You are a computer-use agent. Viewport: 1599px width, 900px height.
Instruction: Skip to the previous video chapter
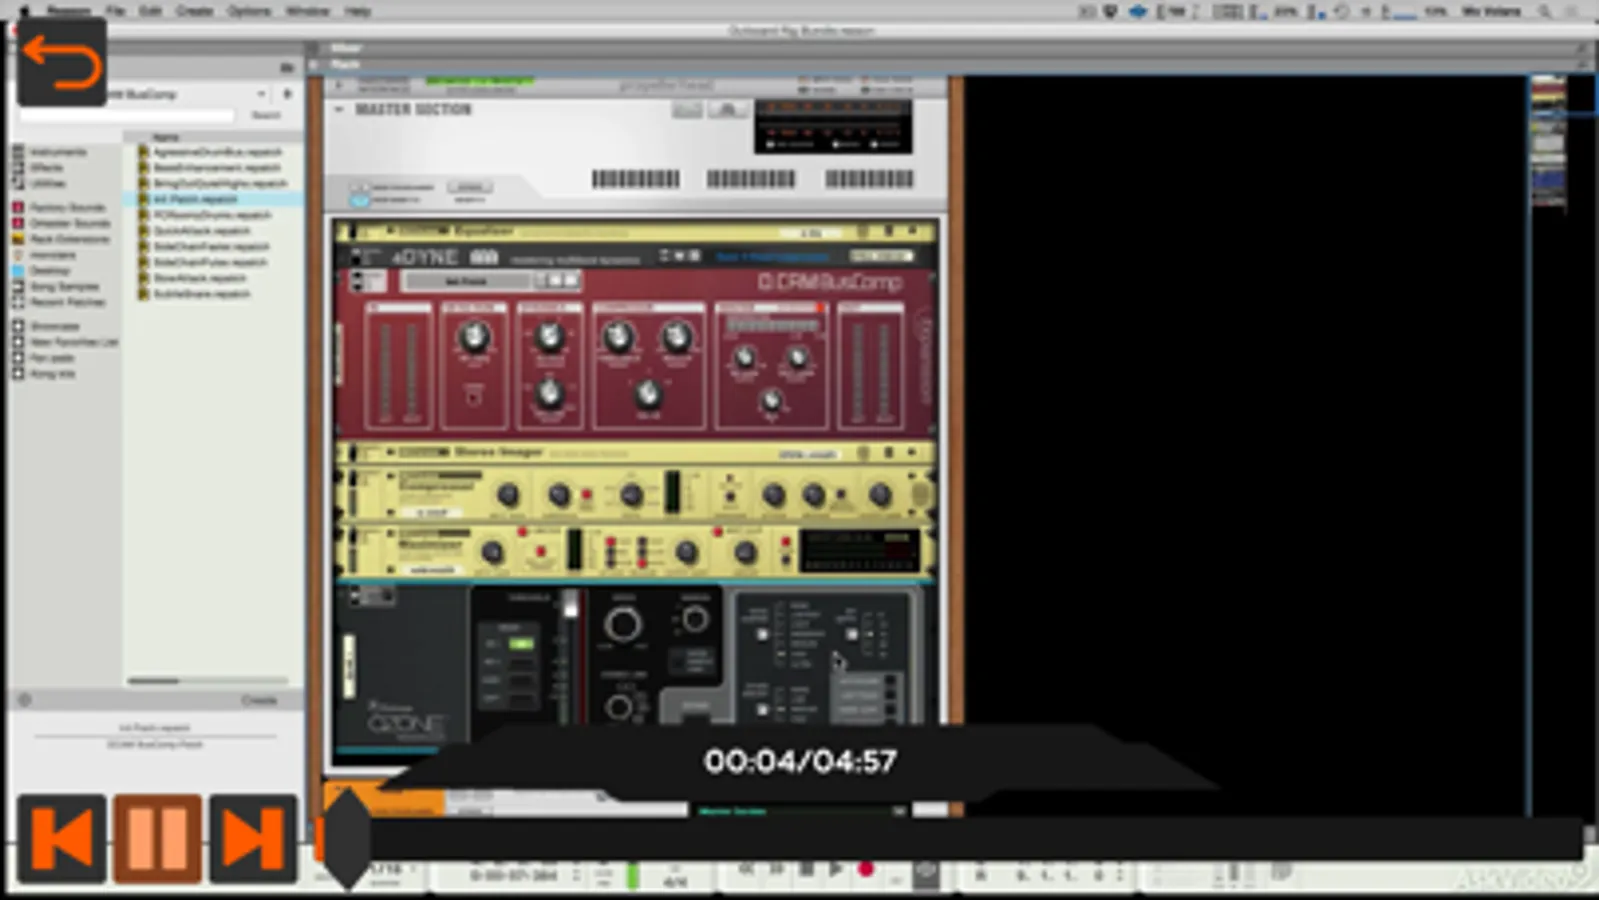pos(62,838)
